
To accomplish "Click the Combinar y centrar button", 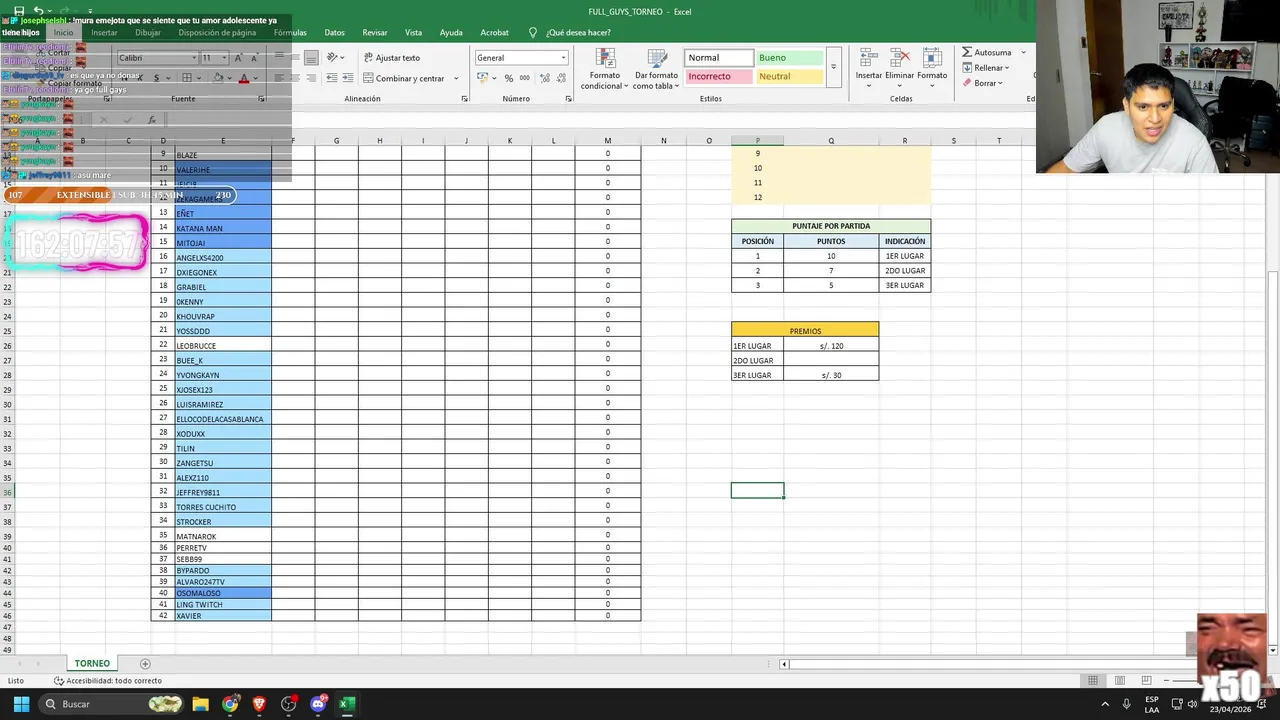I will 403,78.
